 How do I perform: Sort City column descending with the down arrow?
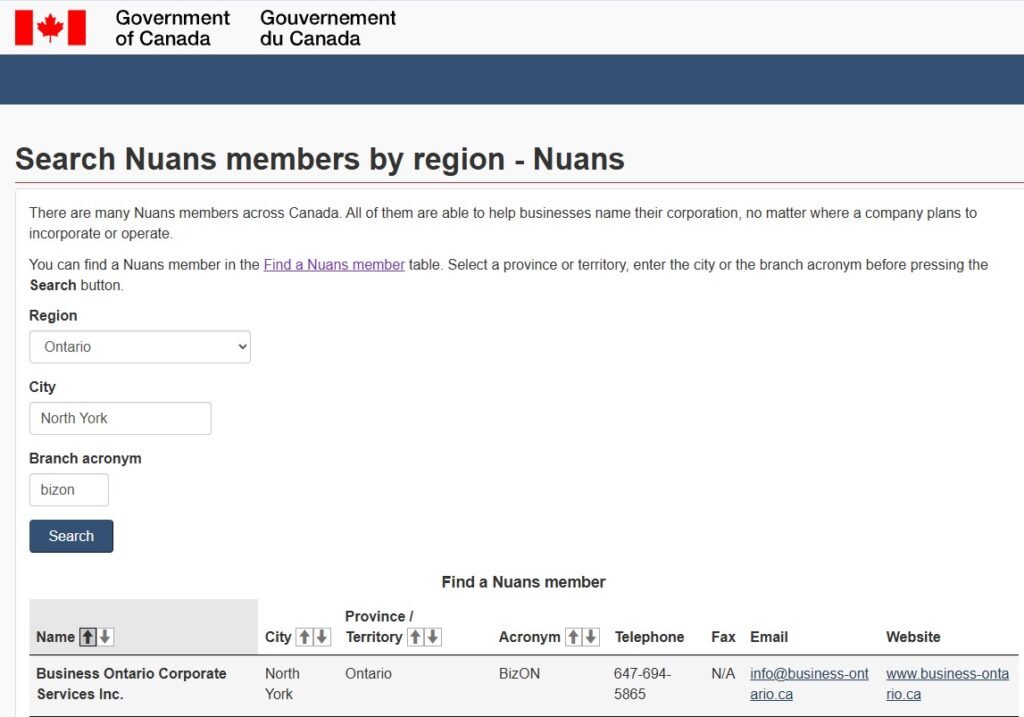(322, 637)
